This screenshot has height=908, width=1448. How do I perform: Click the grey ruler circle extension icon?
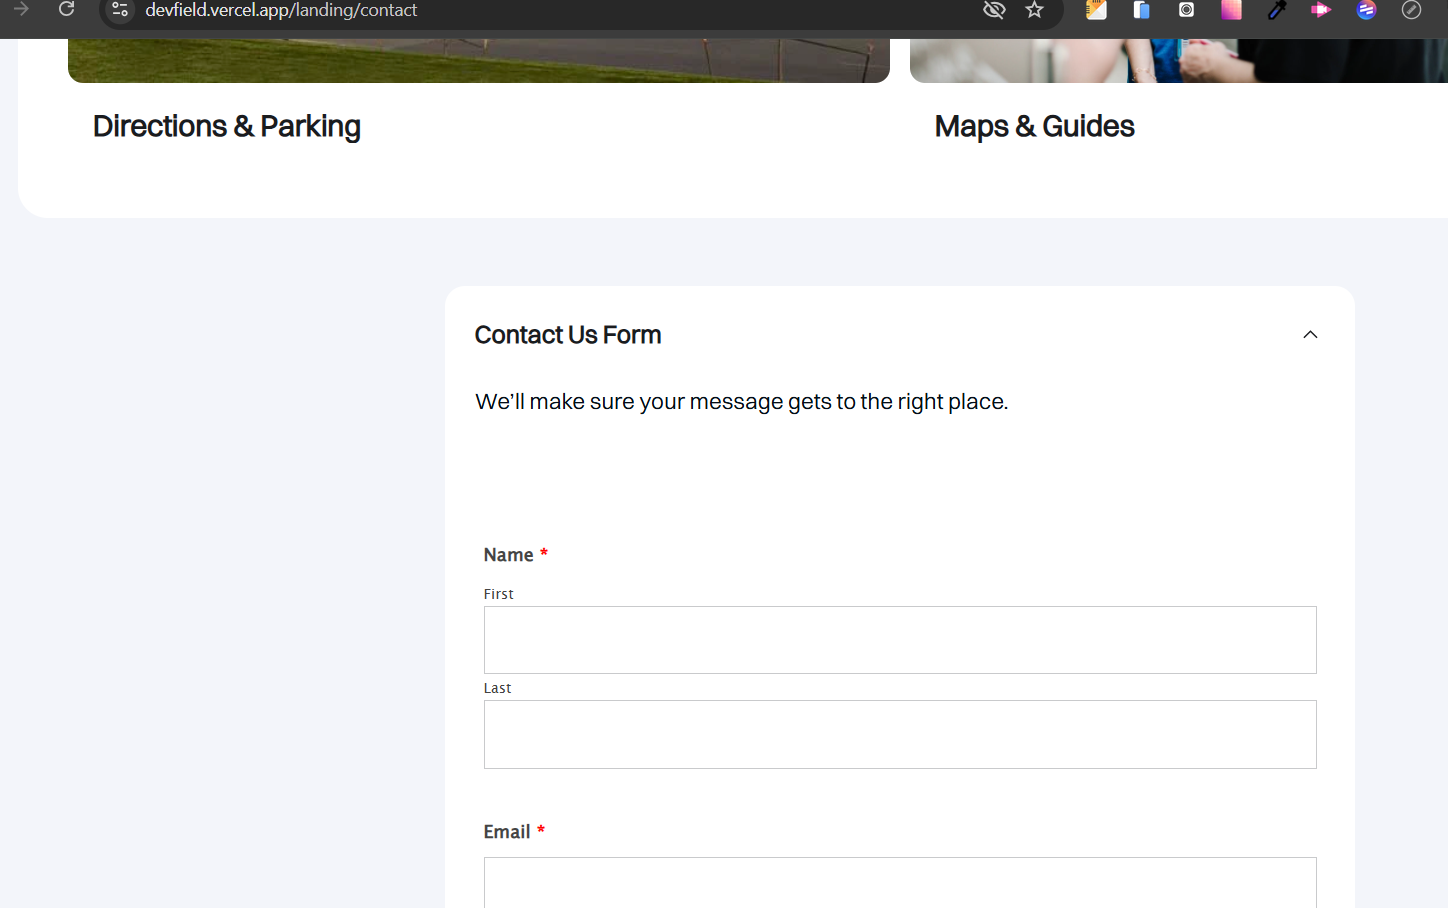pyautogui.click(x=1411, y=10)
